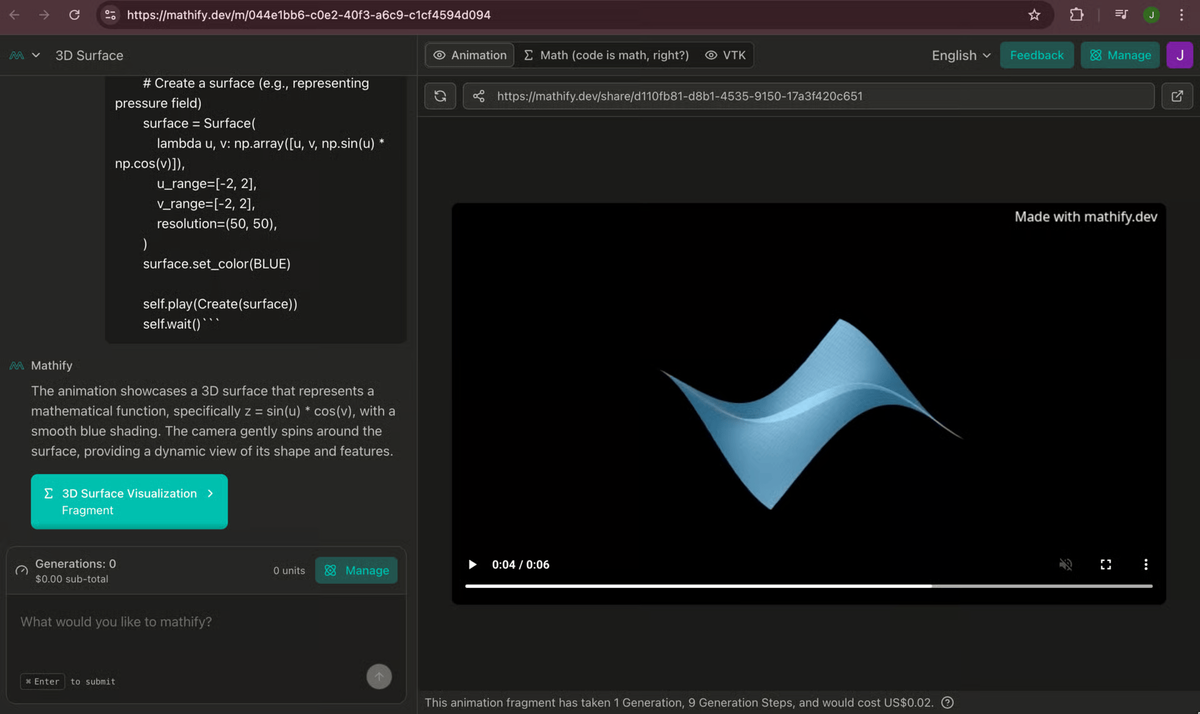Click the animation fragment cost status text
The image size is (1200, 714).
(x=679, y=702)
